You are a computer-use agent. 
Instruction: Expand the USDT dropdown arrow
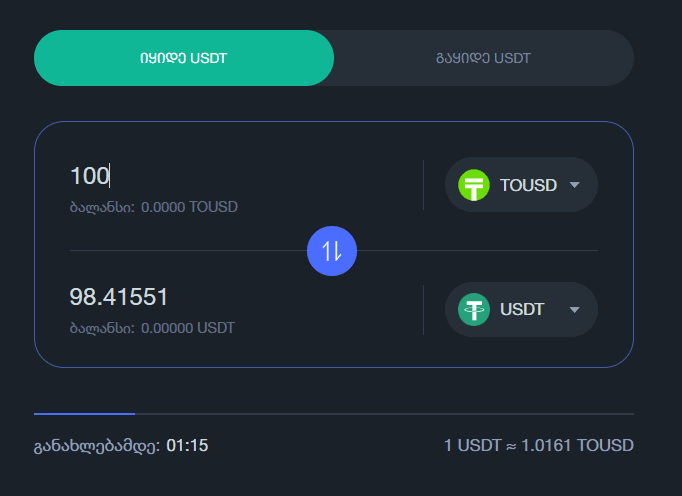(x=574, y=309)
